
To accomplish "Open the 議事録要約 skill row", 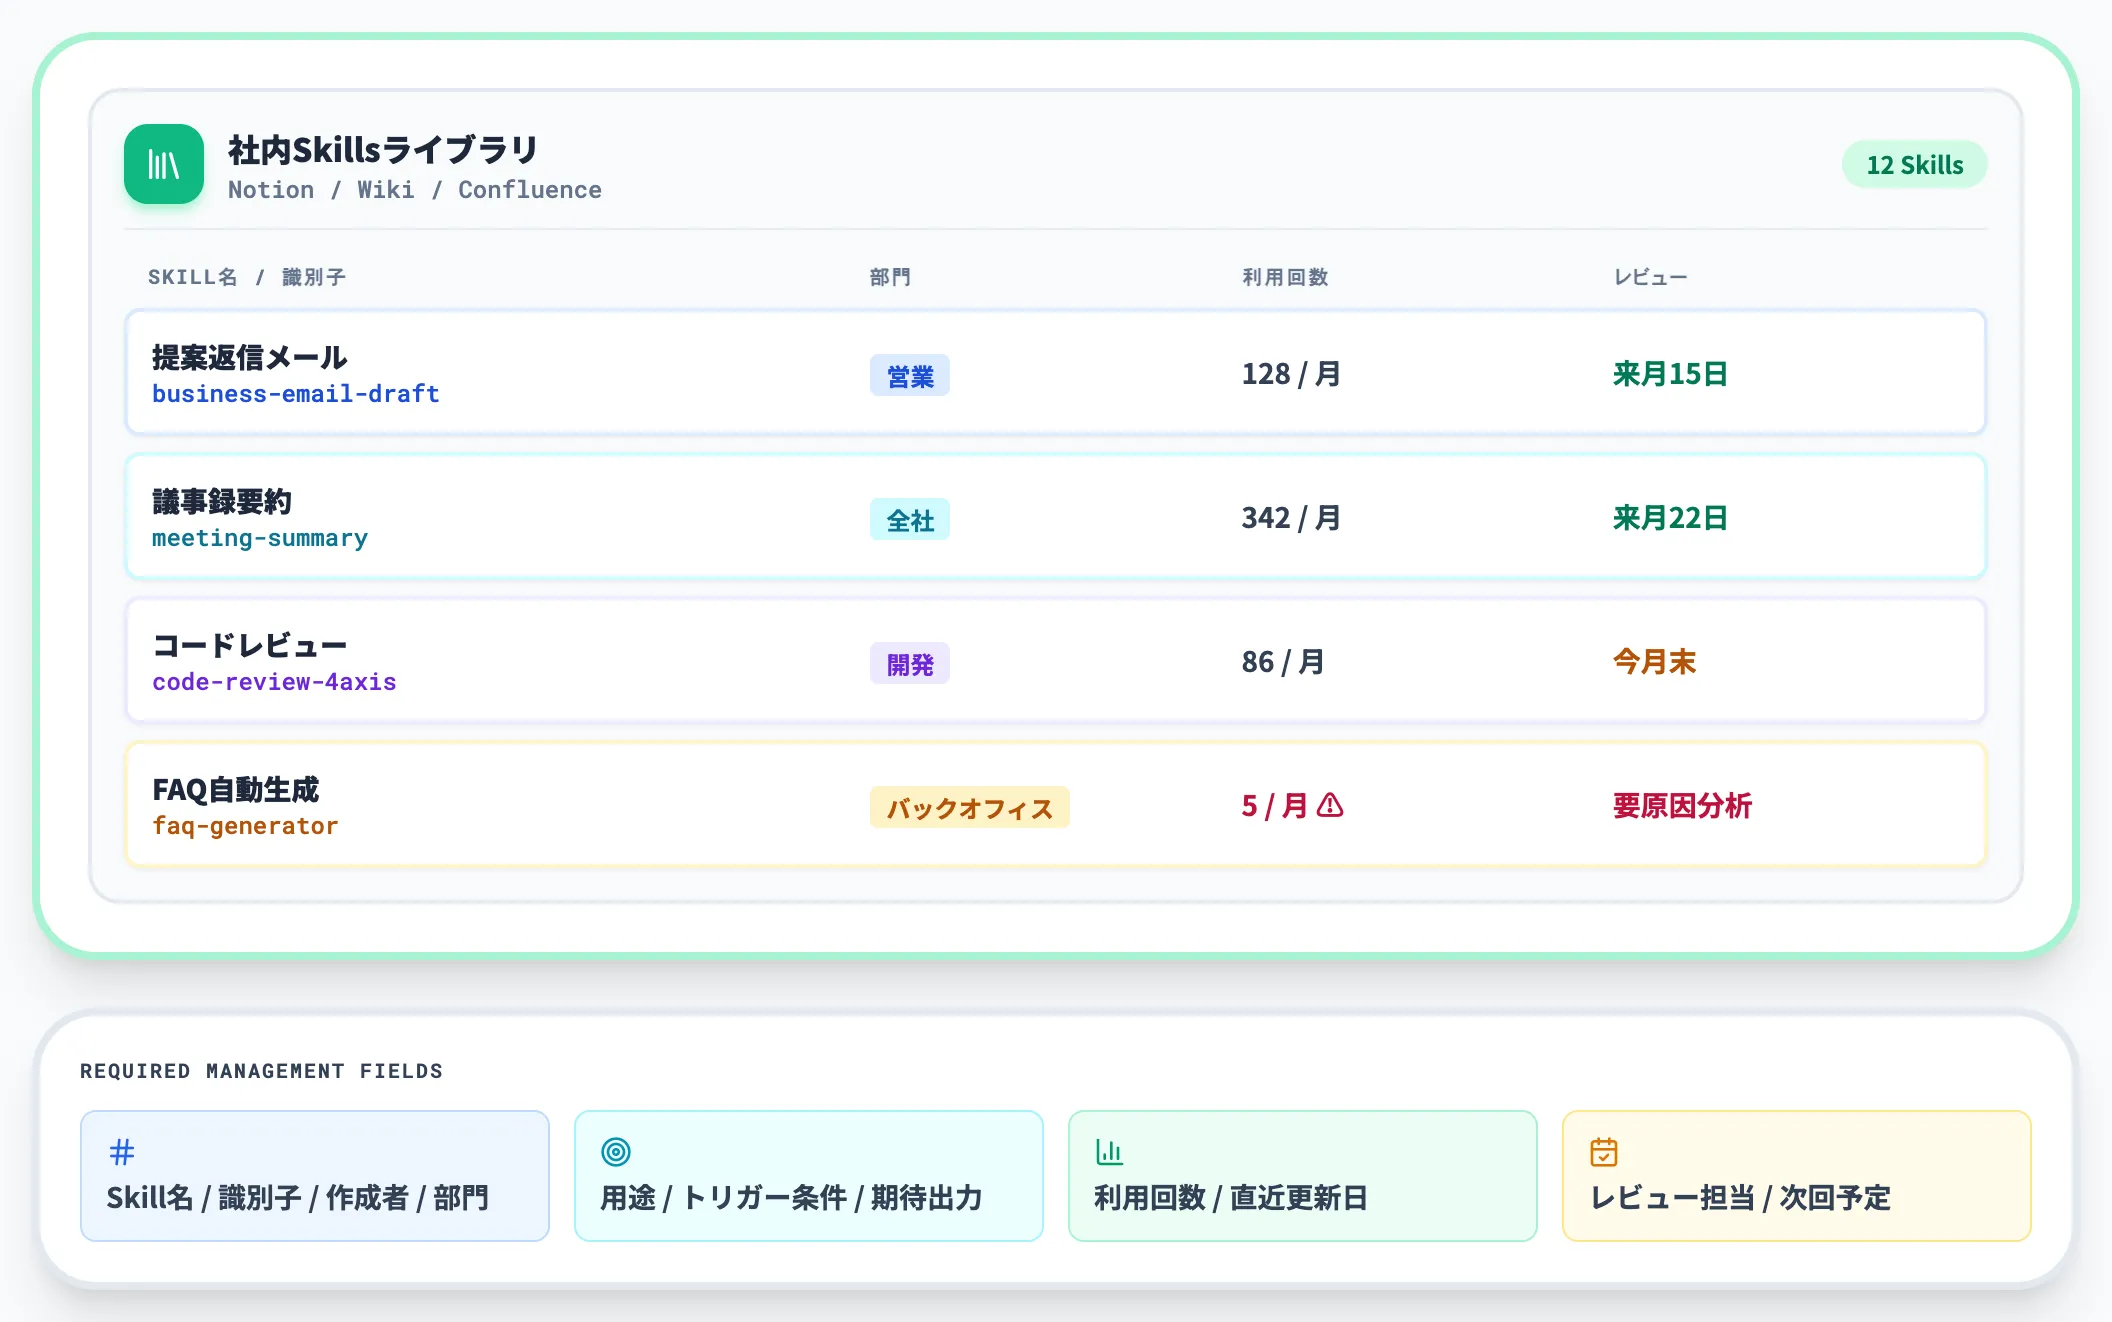I will (x=1055, y=516).
